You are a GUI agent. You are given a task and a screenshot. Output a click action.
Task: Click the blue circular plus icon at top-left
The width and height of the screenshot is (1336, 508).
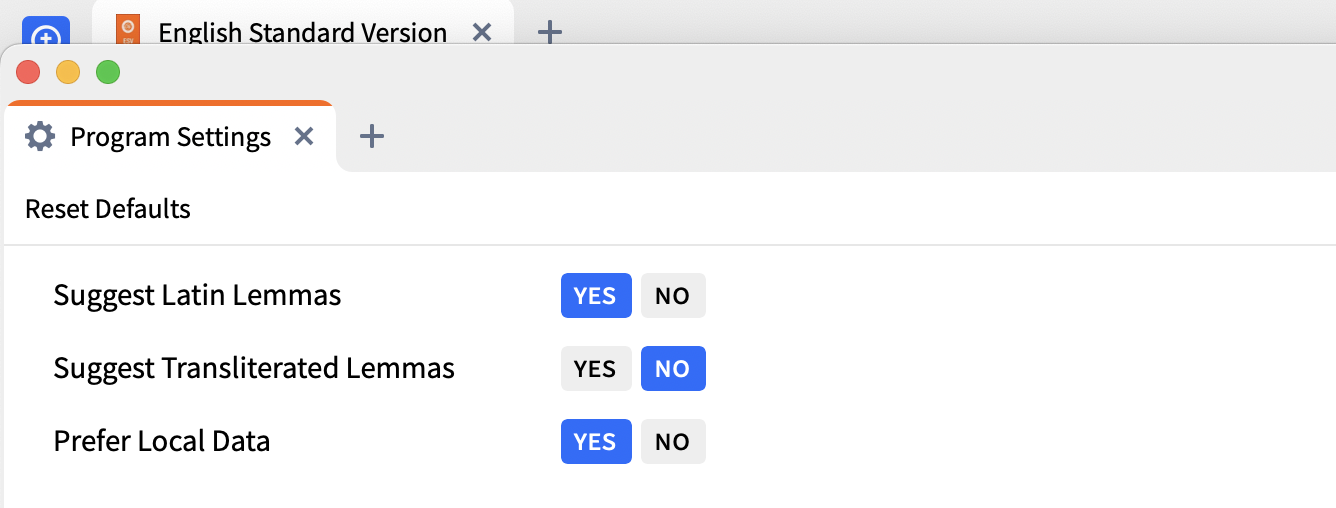46,34
